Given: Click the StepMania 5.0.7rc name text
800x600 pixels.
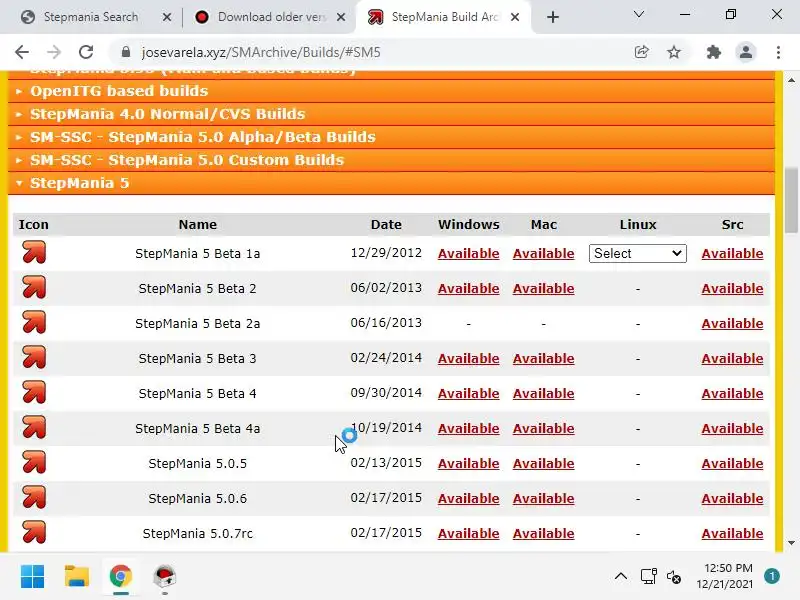Looking at the screenshot, I should (197, 534).
